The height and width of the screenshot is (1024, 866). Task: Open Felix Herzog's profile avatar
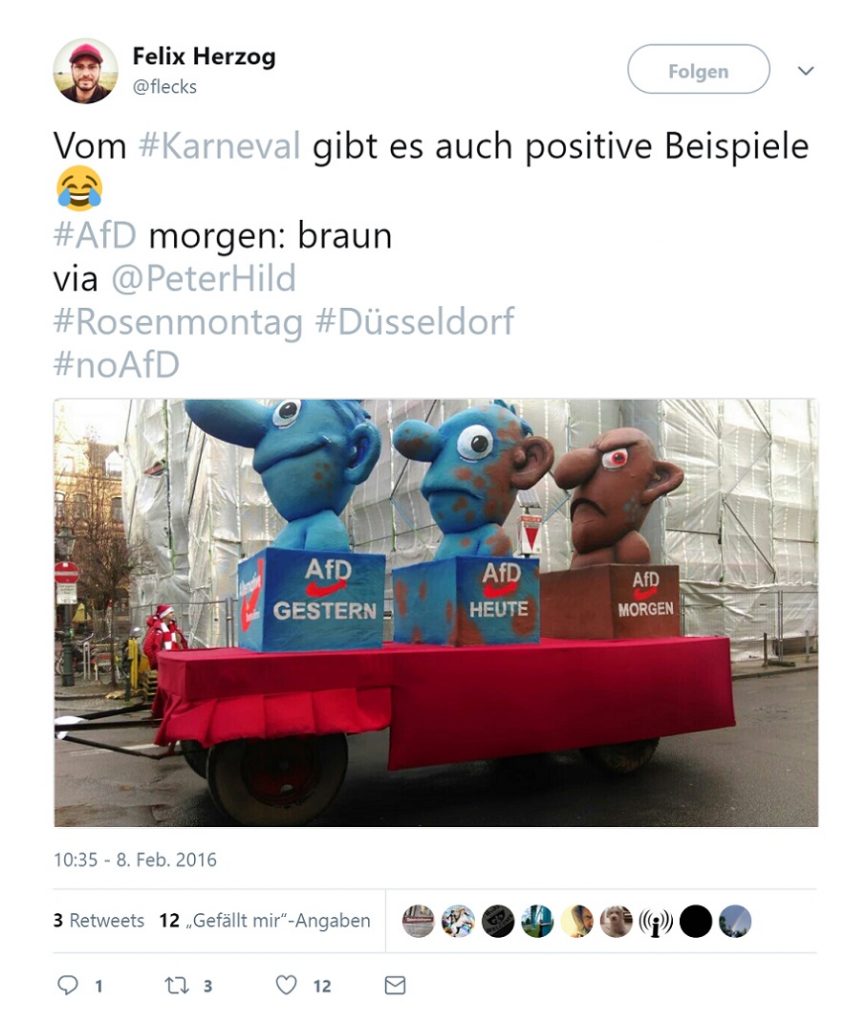pos(86,71)
